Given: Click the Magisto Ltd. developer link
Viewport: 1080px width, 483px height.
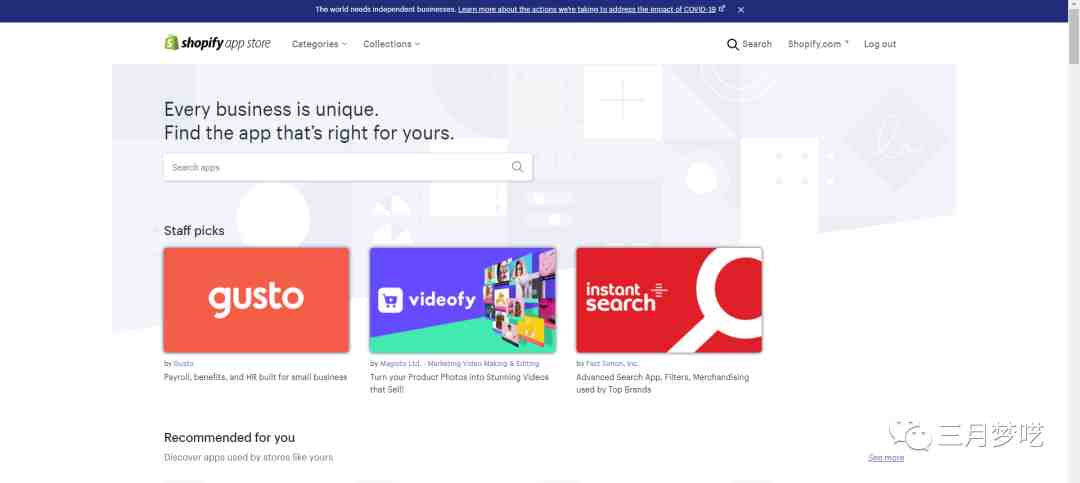Looking at the screenshot, I should 459,363.
